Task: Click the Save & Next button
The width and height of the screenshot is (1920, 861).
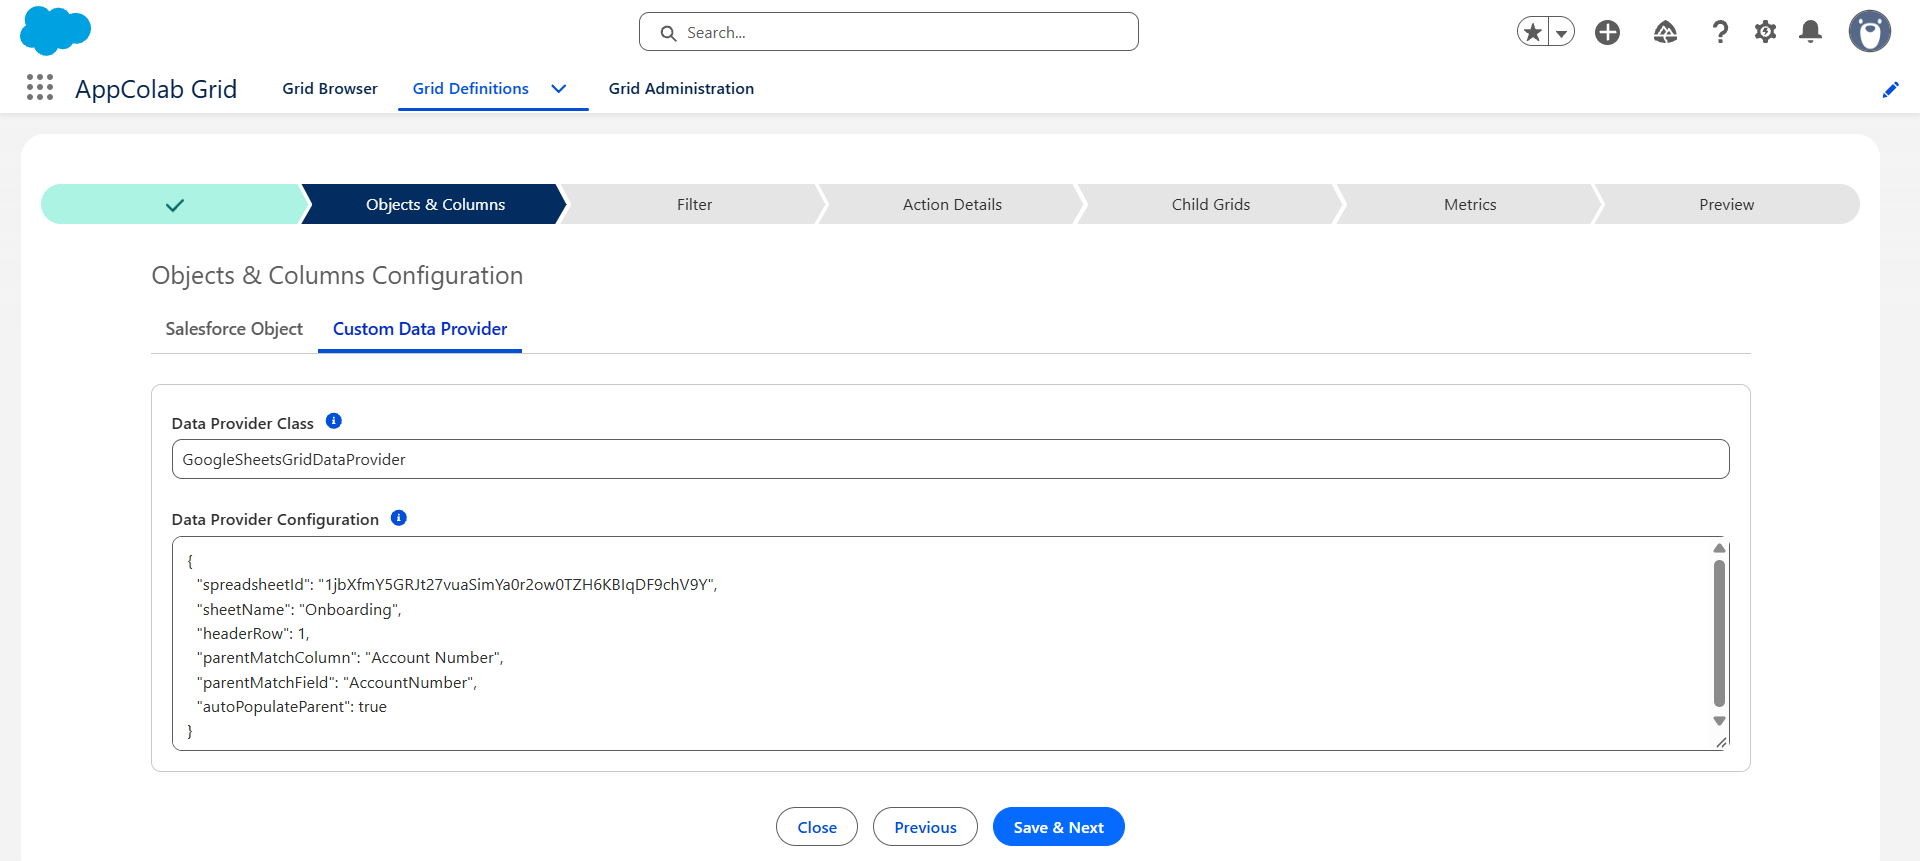Action: 1058,827
